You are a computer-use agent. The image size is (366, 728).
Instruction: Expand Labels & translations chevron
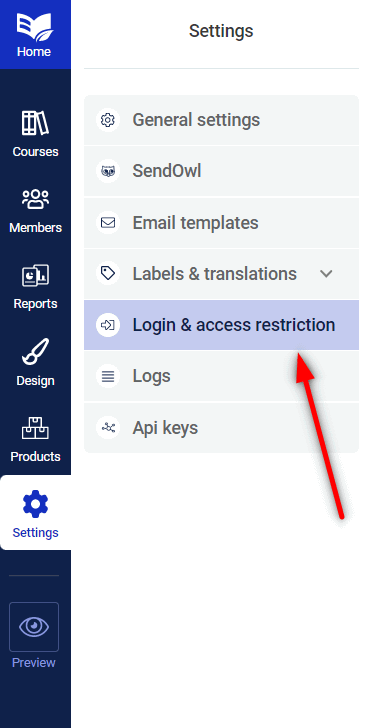326,274
